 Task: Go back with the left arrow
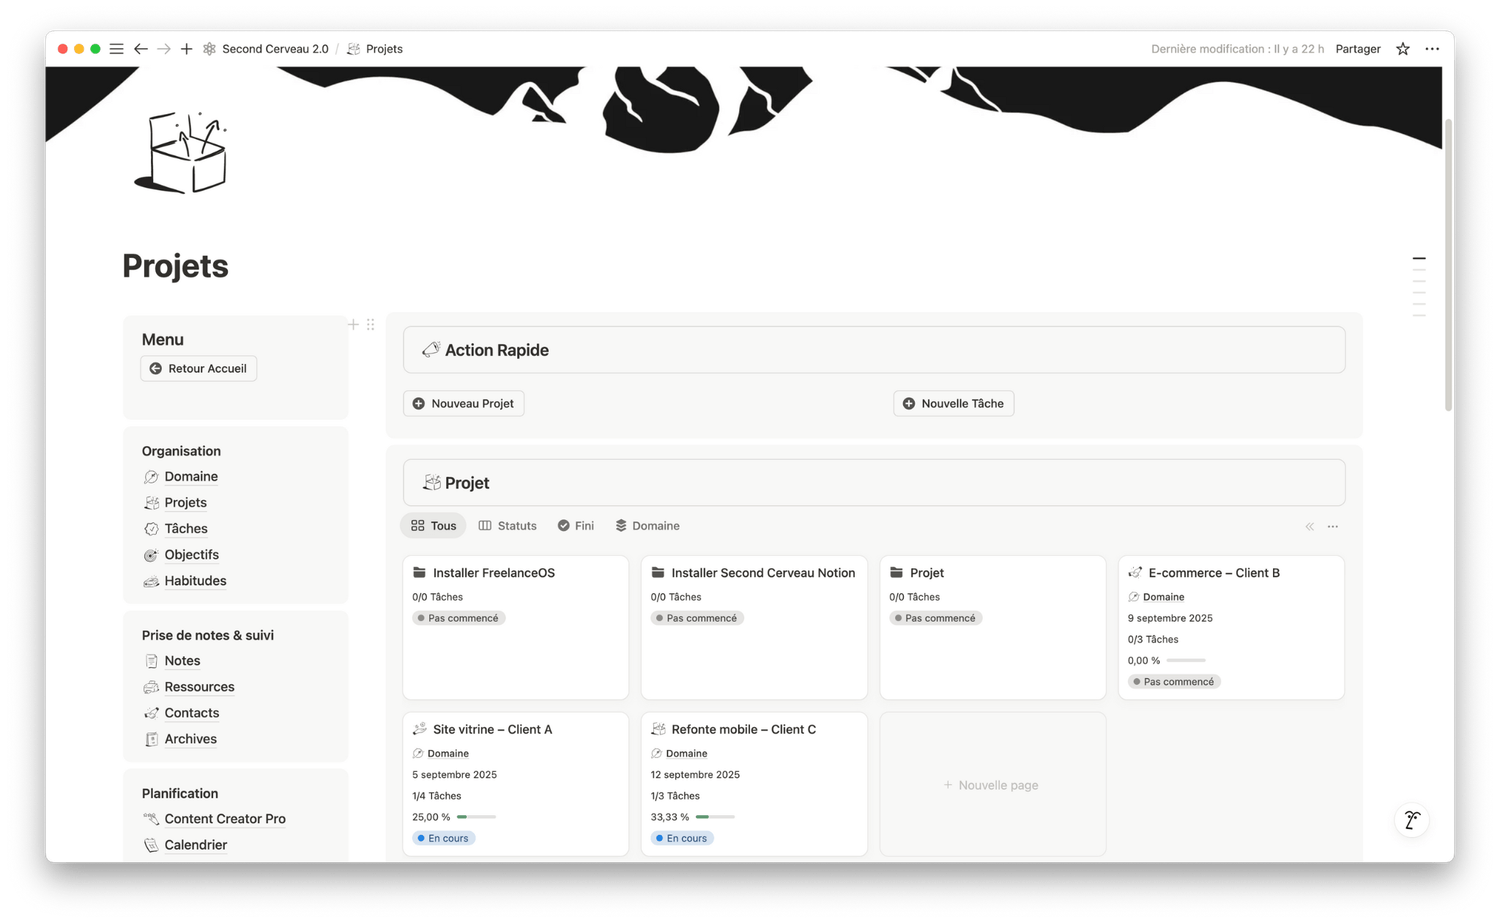(x=141, y=49)
